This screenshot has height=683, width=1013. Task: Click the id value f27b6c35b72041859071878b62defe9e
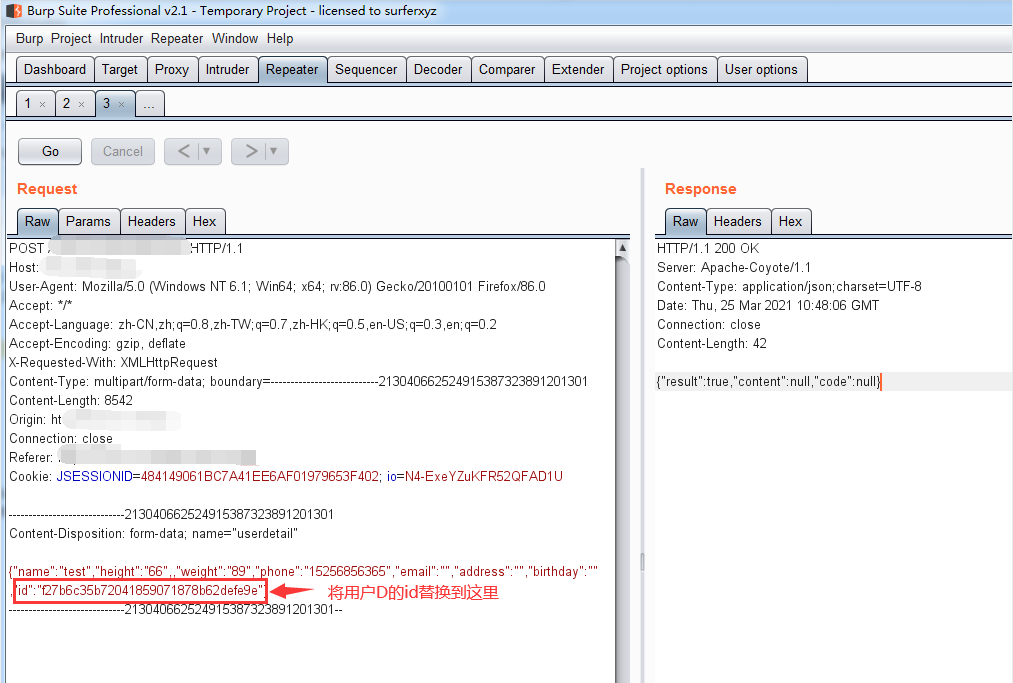150,591
